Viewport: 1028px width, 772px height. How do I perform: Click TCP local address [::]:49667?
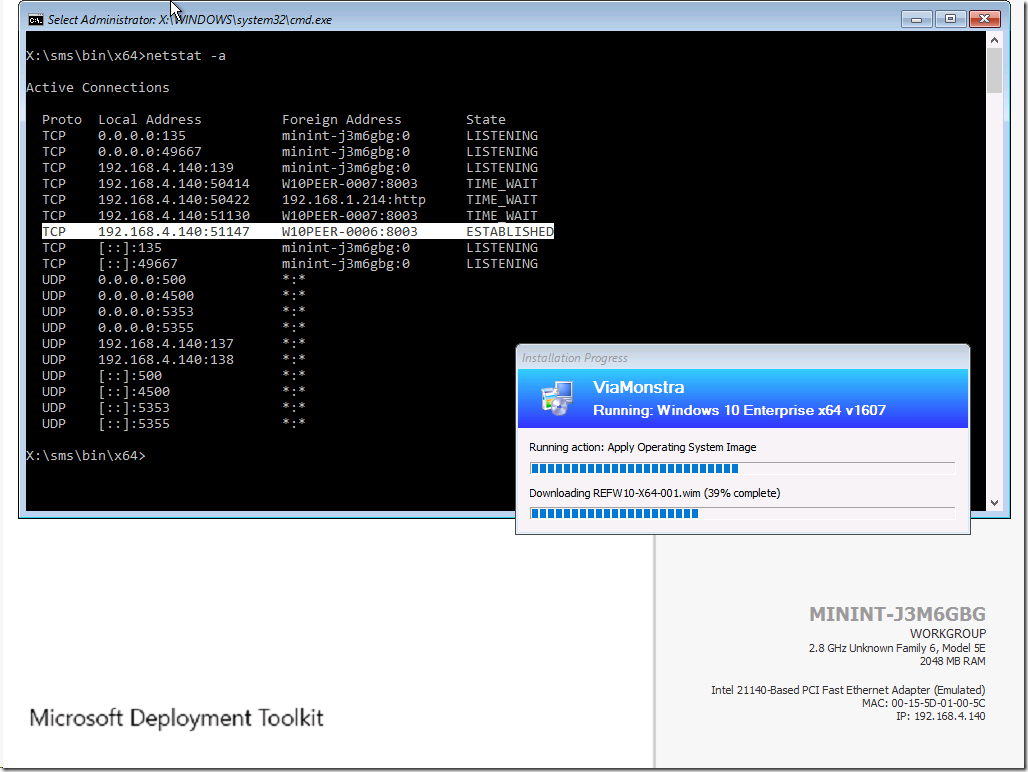(x=138, y=263)
